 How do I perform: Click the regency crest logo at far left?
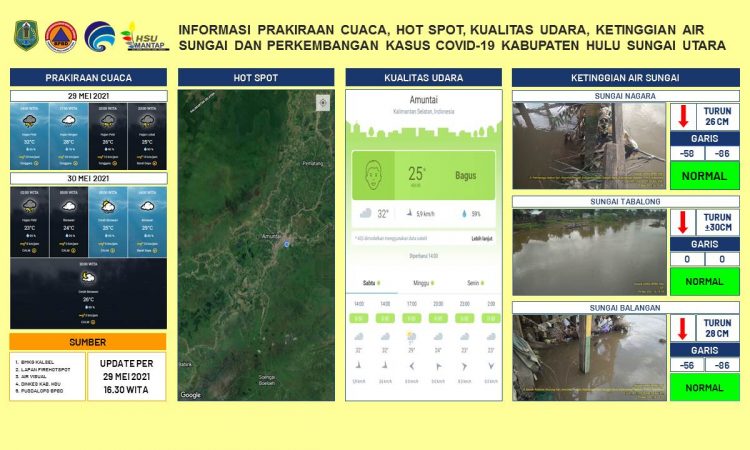(25, 37)
